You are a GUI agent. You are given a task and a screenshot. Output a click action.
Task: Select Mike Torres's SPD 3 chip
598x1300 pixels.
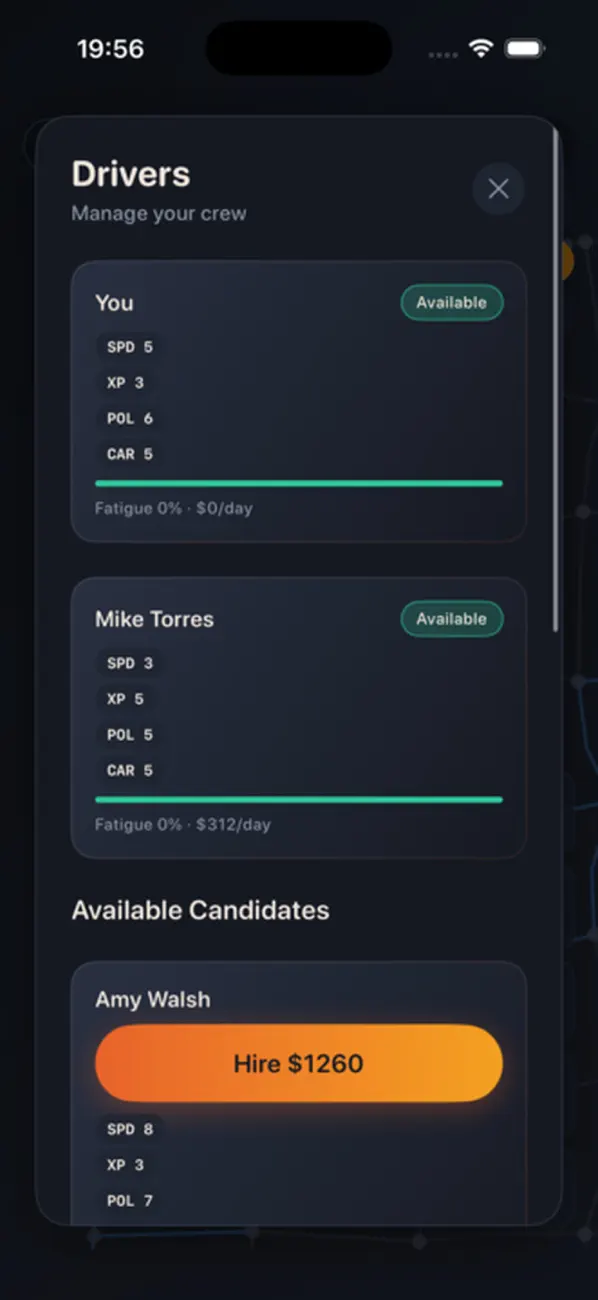click(130, 663)
